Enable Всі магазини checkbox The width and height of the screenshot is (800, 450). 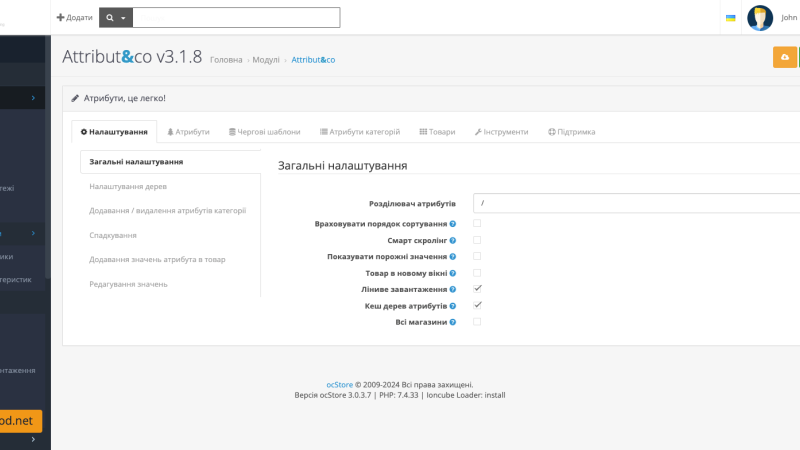(x=477, y=322)
